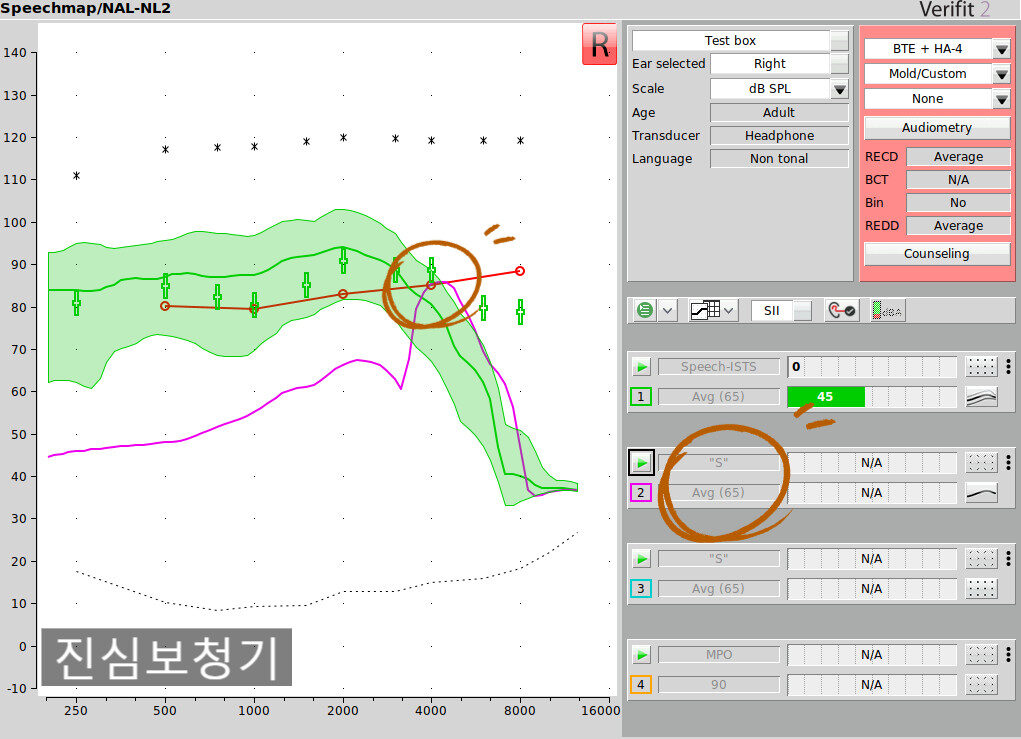Open the Mold/Custom dropdown
Image resolution: width=1021 pixels, height=739 pixels.
click(x=1001, y=74)
